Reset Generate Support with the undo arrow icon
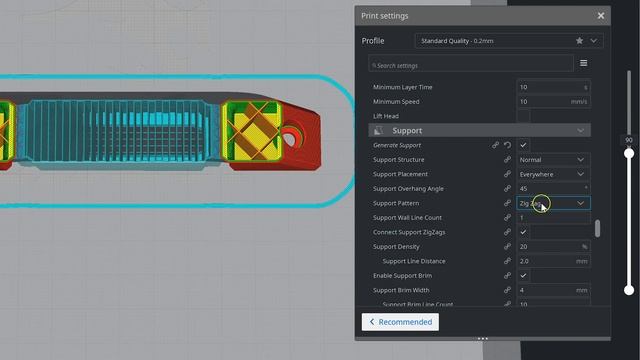The image size is (640, 360). tap(507, 145)
